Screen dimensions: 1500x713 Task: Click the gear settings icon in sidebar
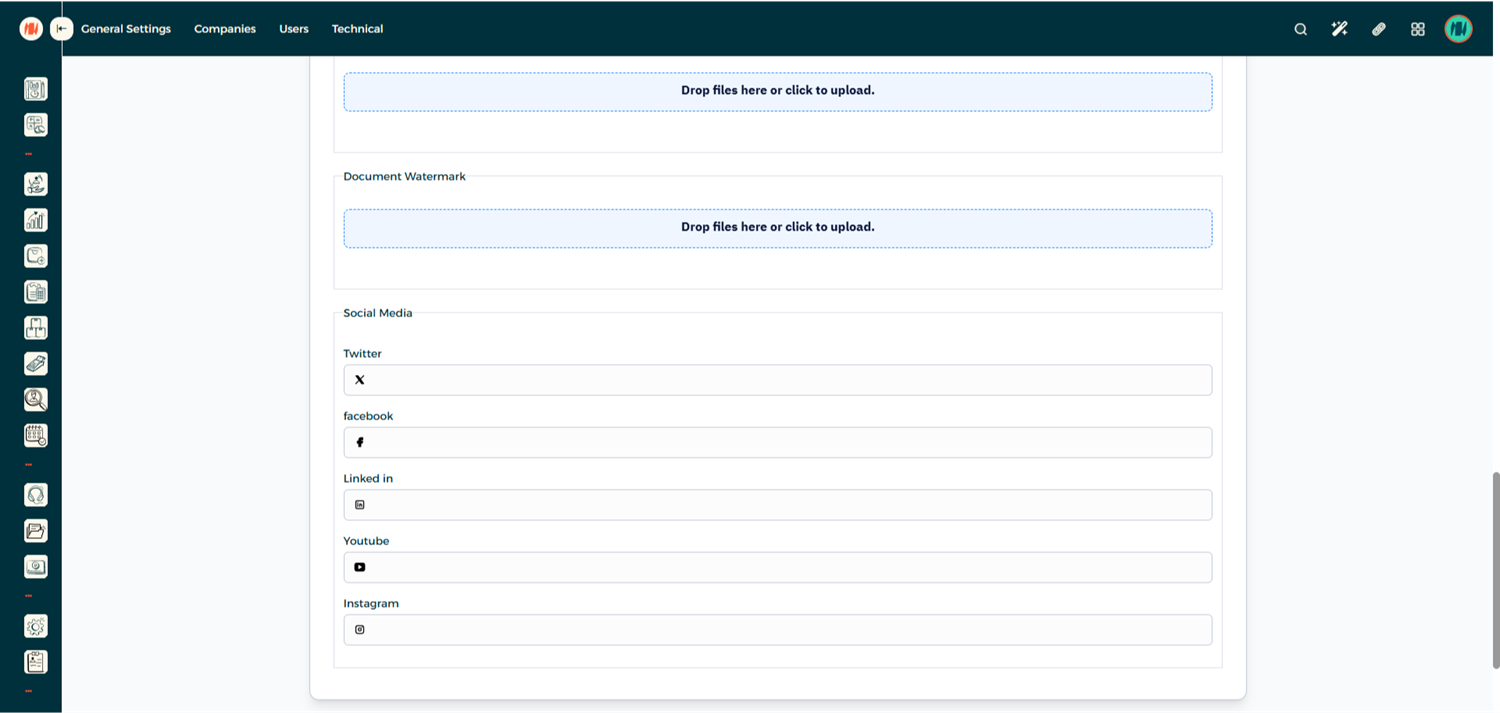(x=36, y=626)
